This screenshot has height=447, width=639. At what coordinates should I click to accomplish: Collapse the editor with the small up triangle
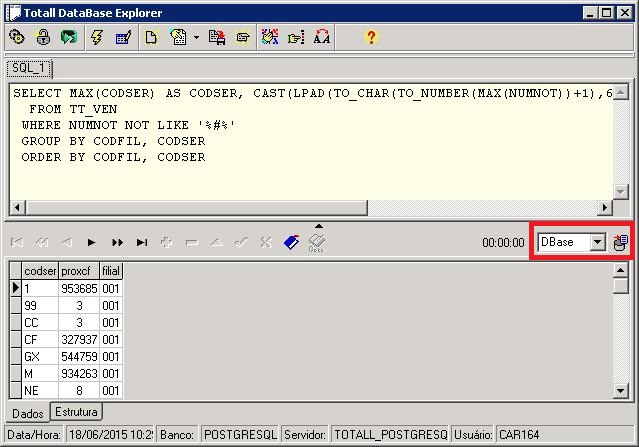point(319,226)
